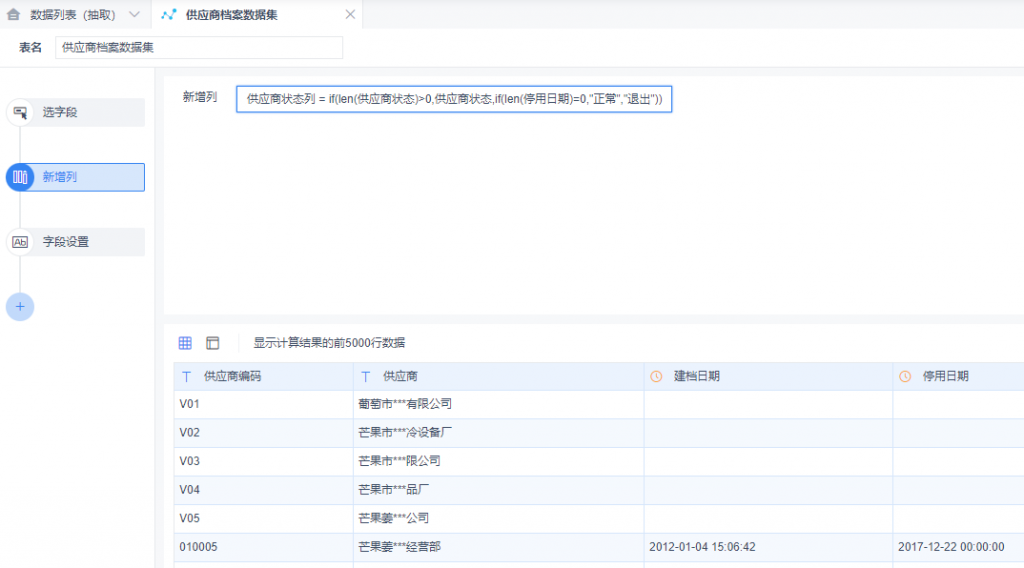Click supplier 芒果姜***公司
1024x568 pixels.
393,518
